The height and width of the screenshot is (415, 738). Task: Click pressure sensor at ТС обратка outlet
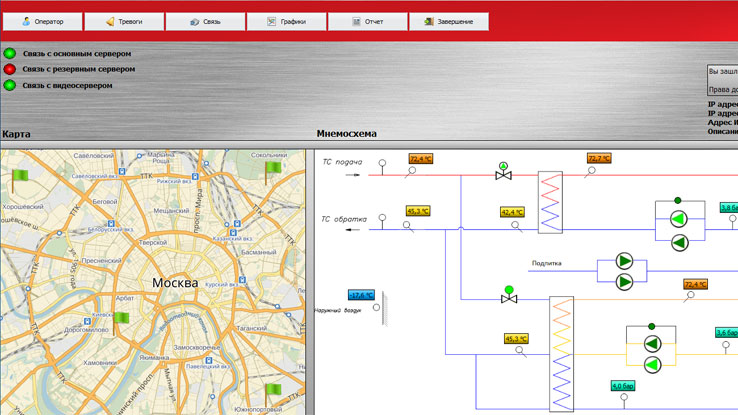(x=382, y=221)
